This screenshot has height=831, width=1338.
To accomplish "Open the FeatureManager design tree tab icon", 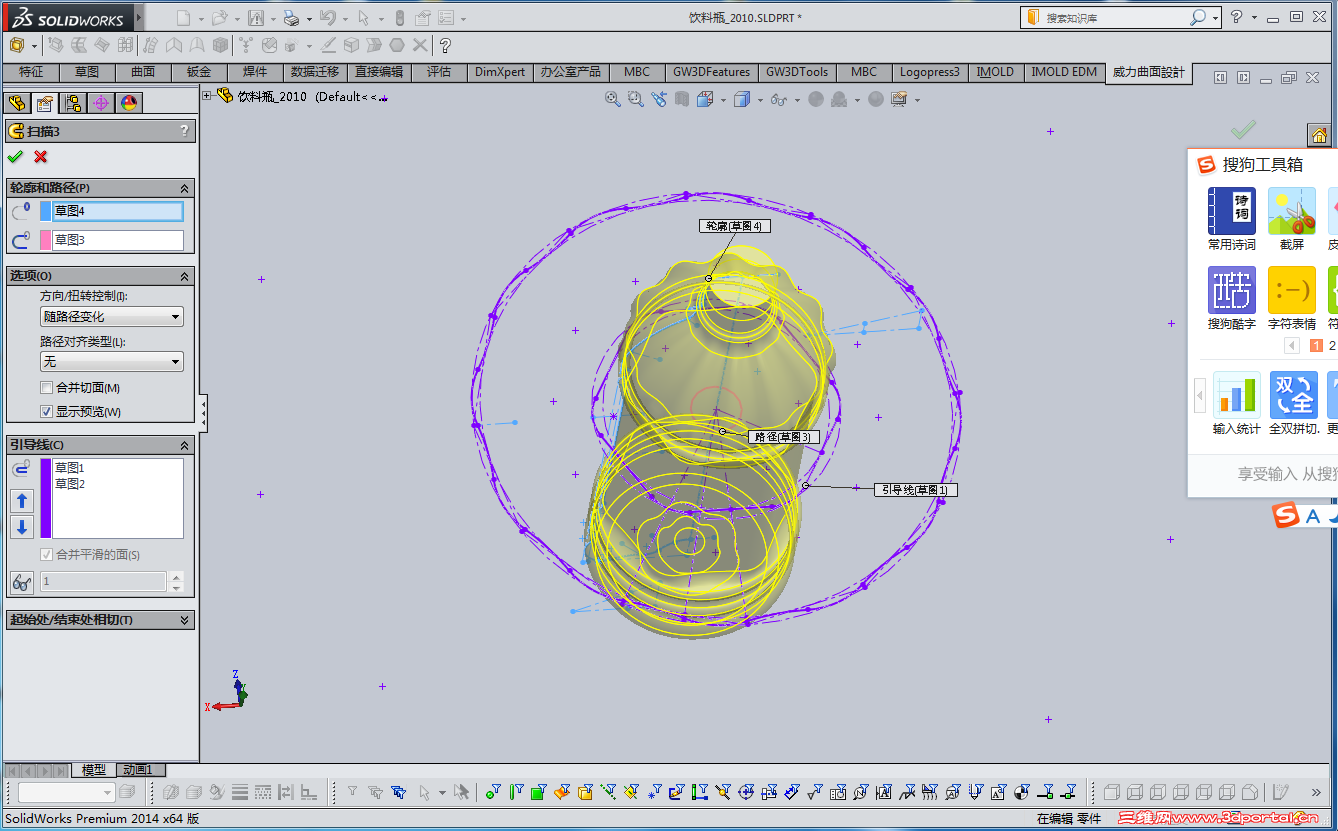I will (x=16, y=102).
